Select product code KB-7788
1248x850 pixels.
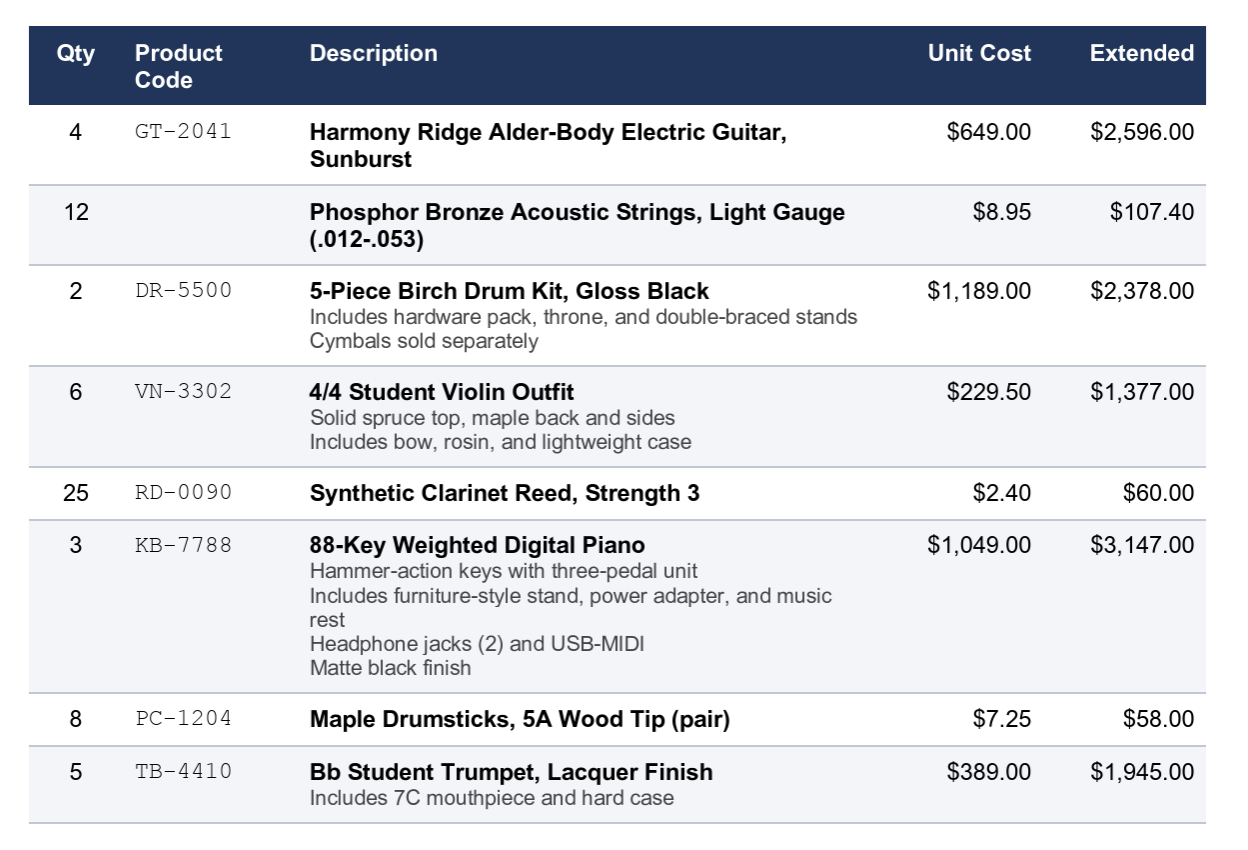[x=183, y=545]
